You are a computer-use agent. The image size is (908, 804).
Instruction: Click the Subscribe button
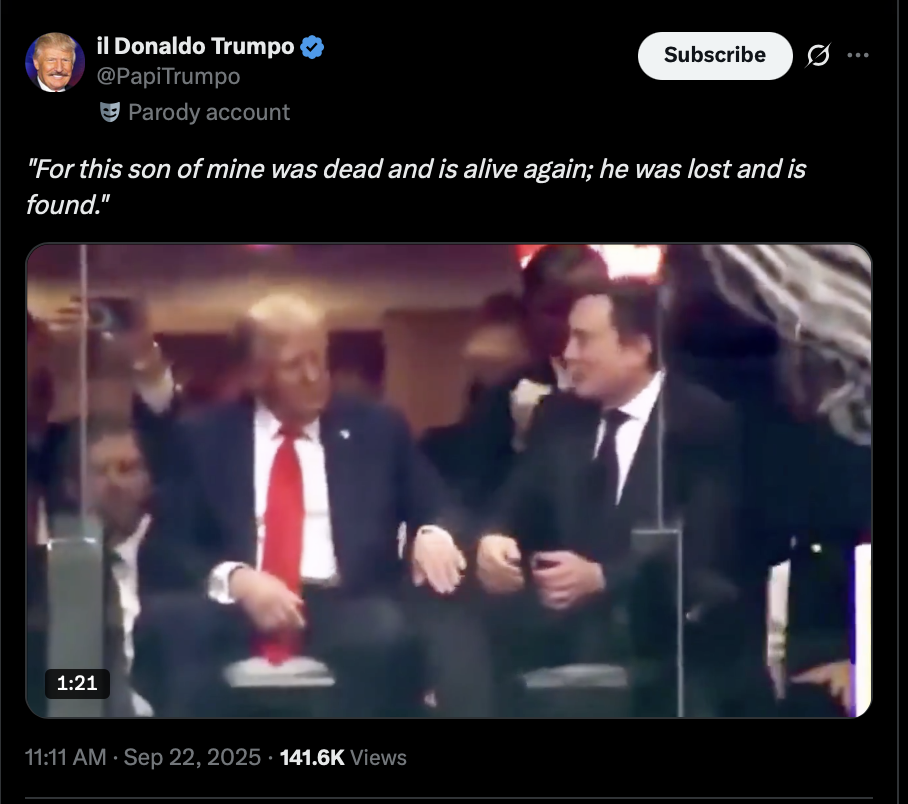pyautogui.click(x=715, y=56)
